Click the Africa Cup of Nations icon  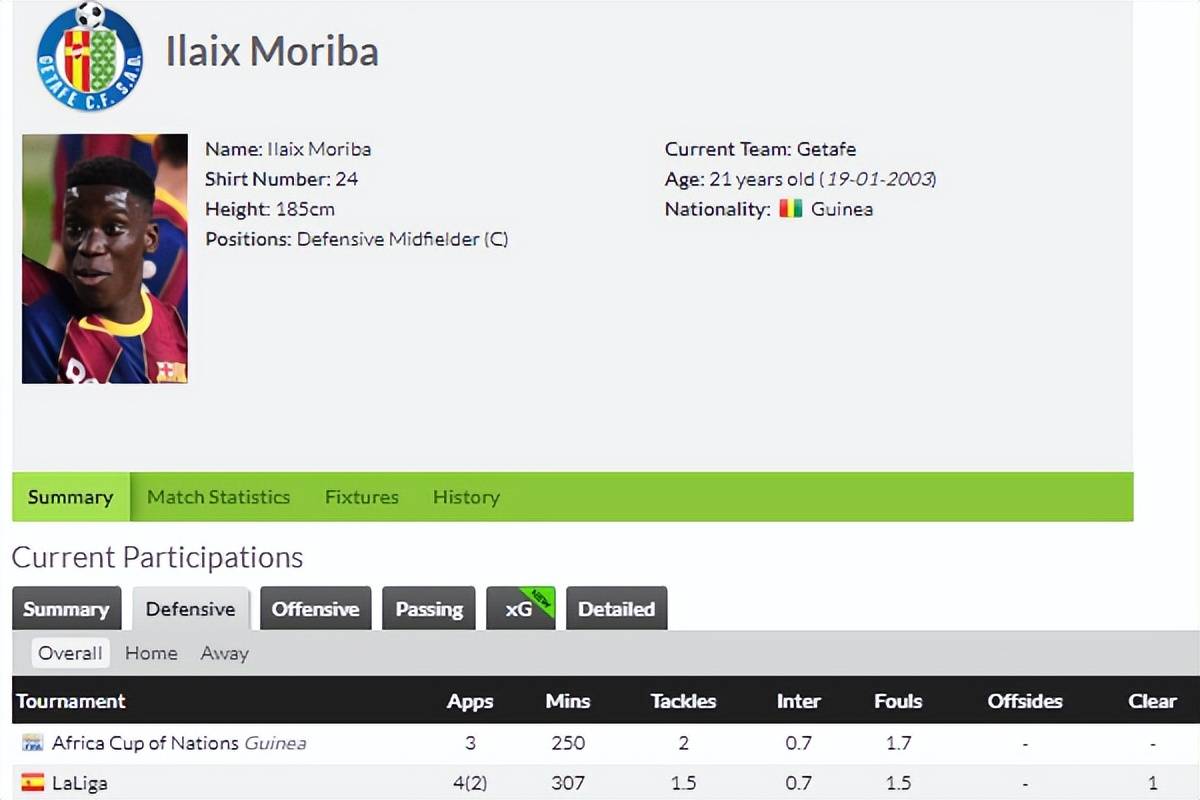coord(33,743)
